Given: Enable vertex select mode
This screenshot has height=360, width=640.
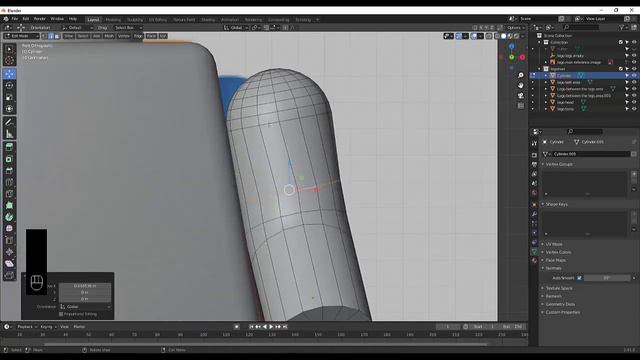Looking at the screenshot, I should 44,36.
